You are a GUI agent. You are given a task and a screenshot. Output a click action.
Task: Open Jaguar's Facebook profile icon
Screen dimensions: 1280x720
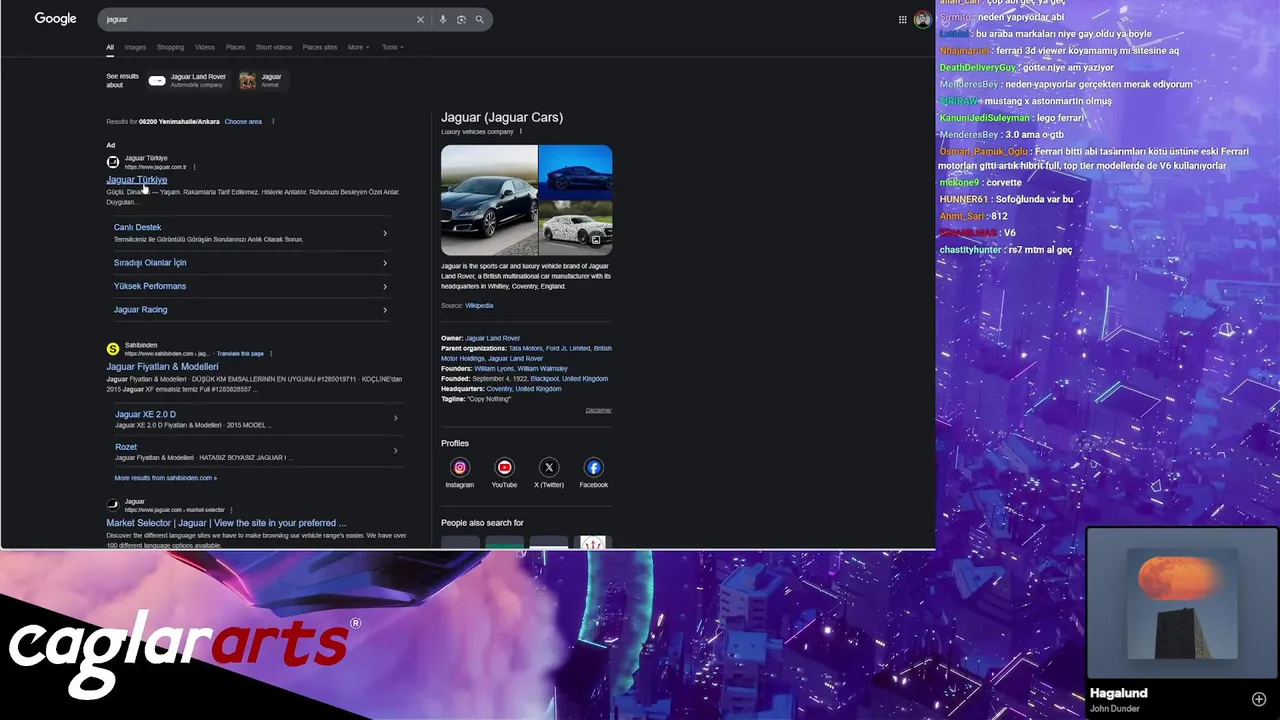pyautogui.click(x=593, y=467)
